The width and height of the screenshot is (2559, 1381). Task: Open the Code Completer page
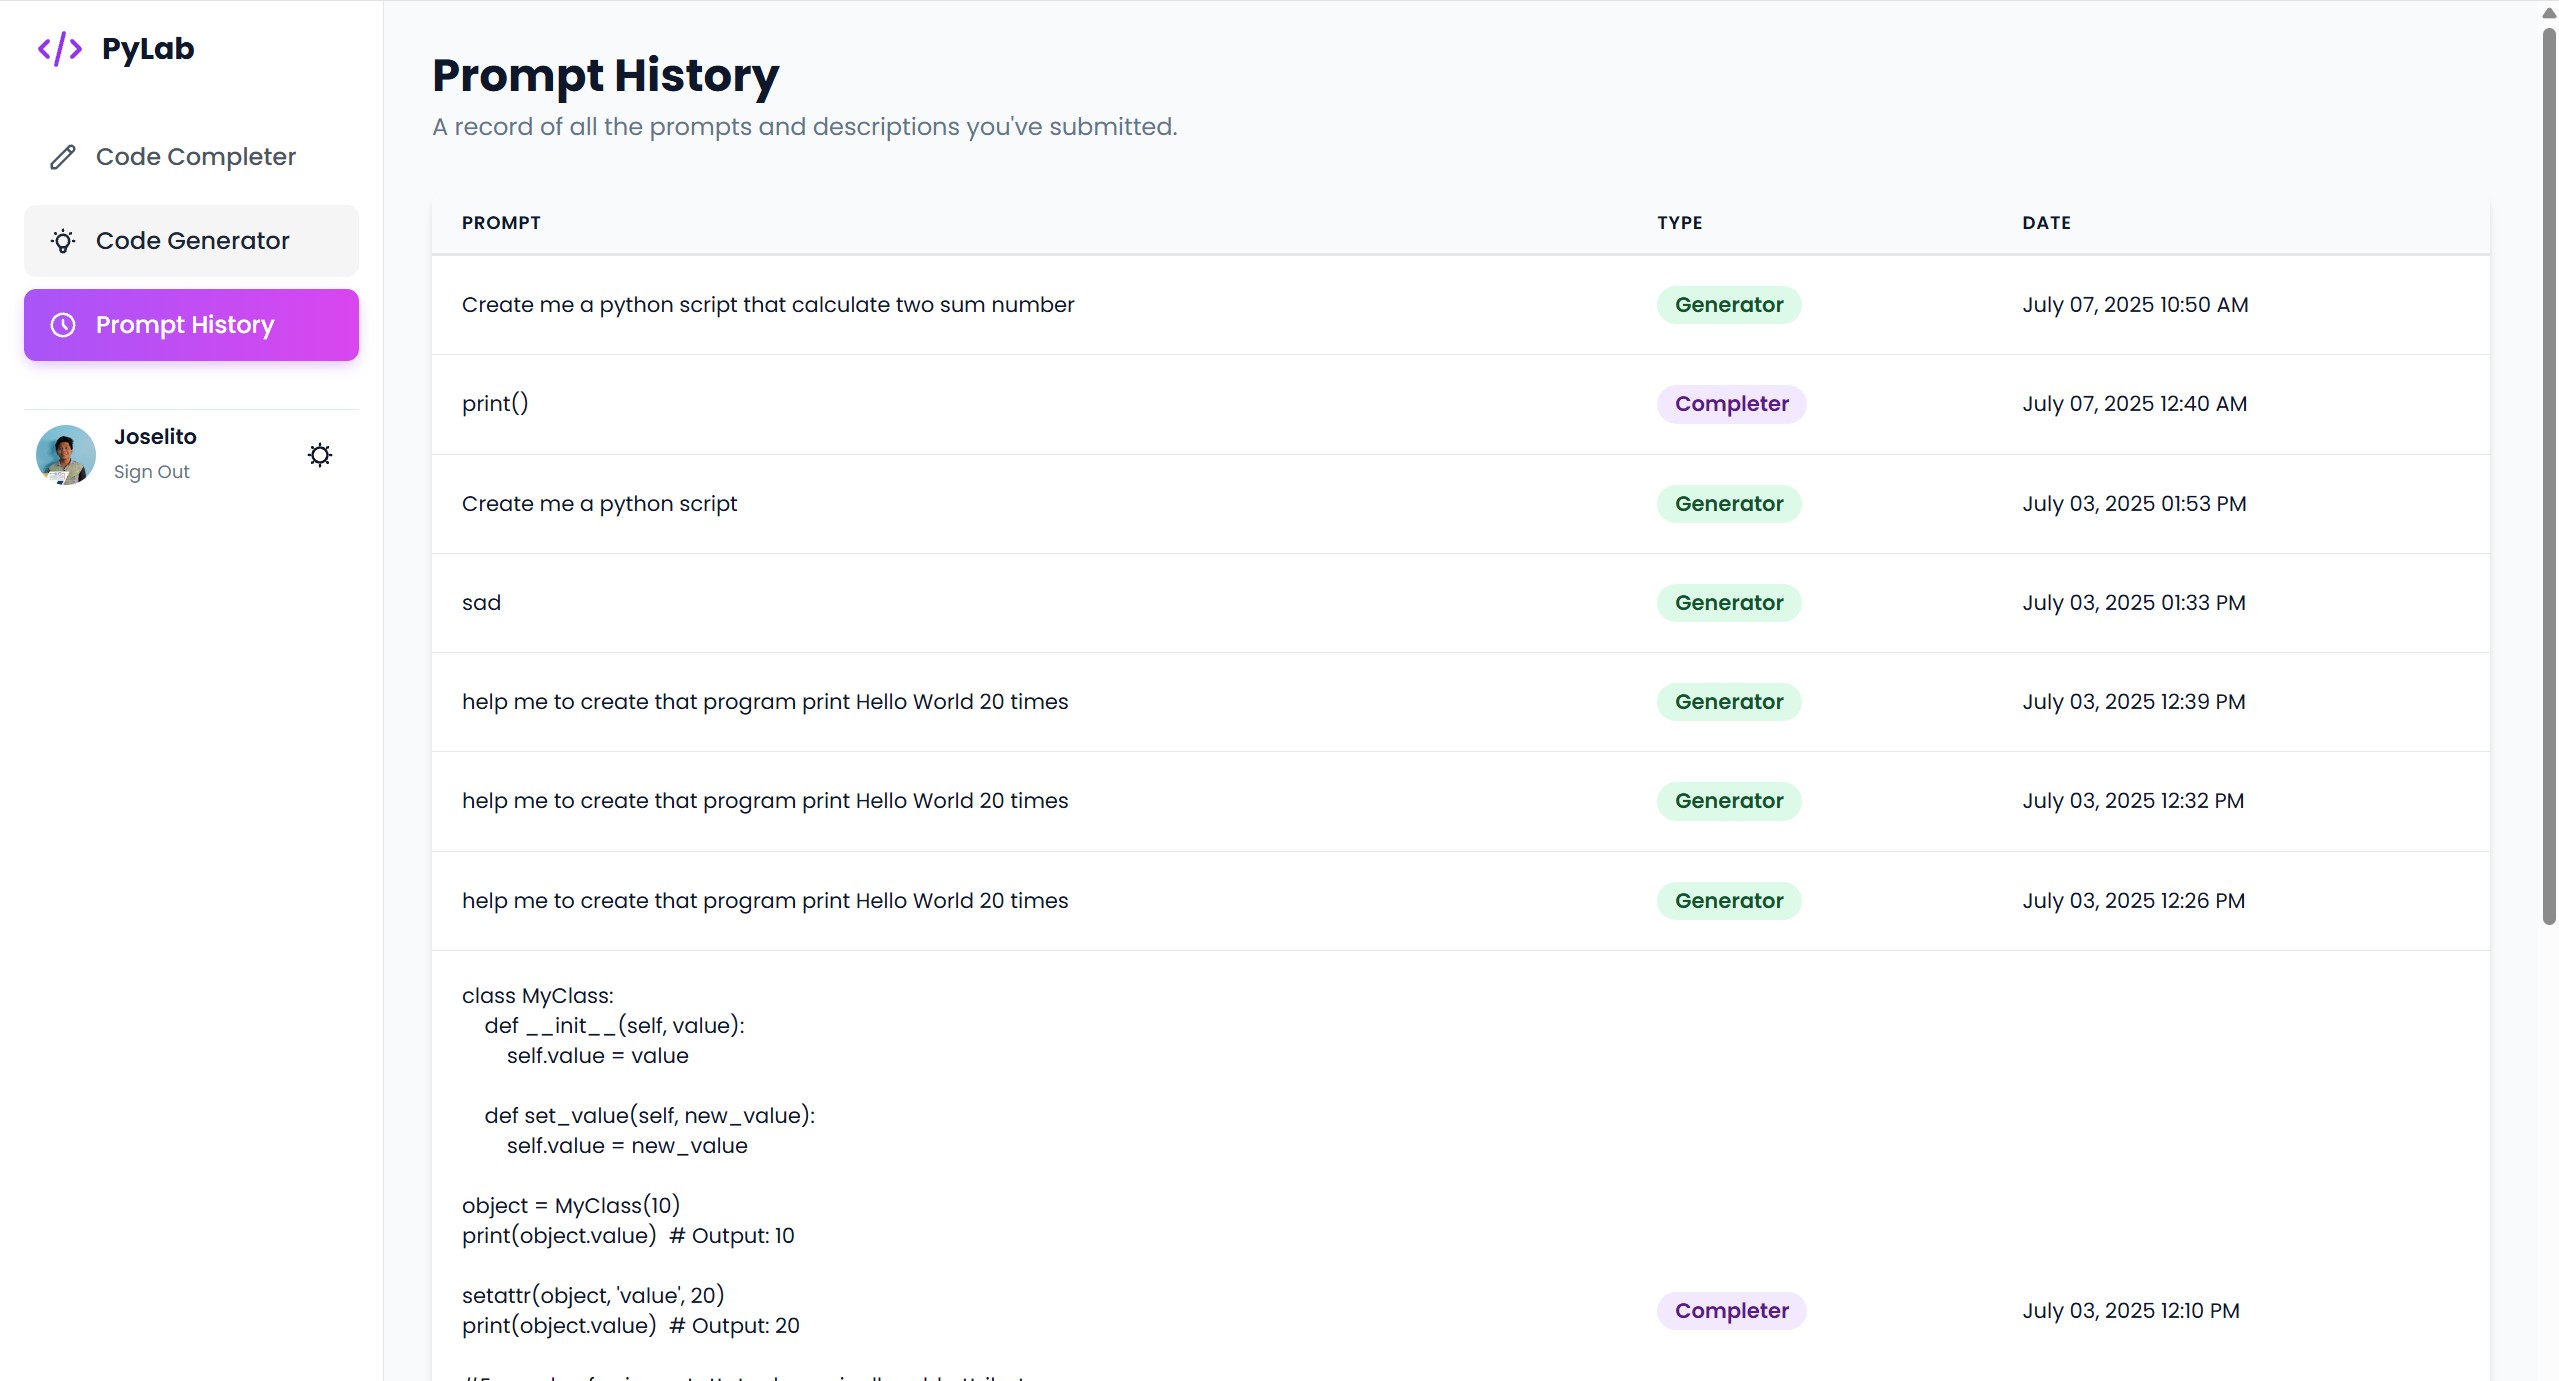[x=195, y=157]
